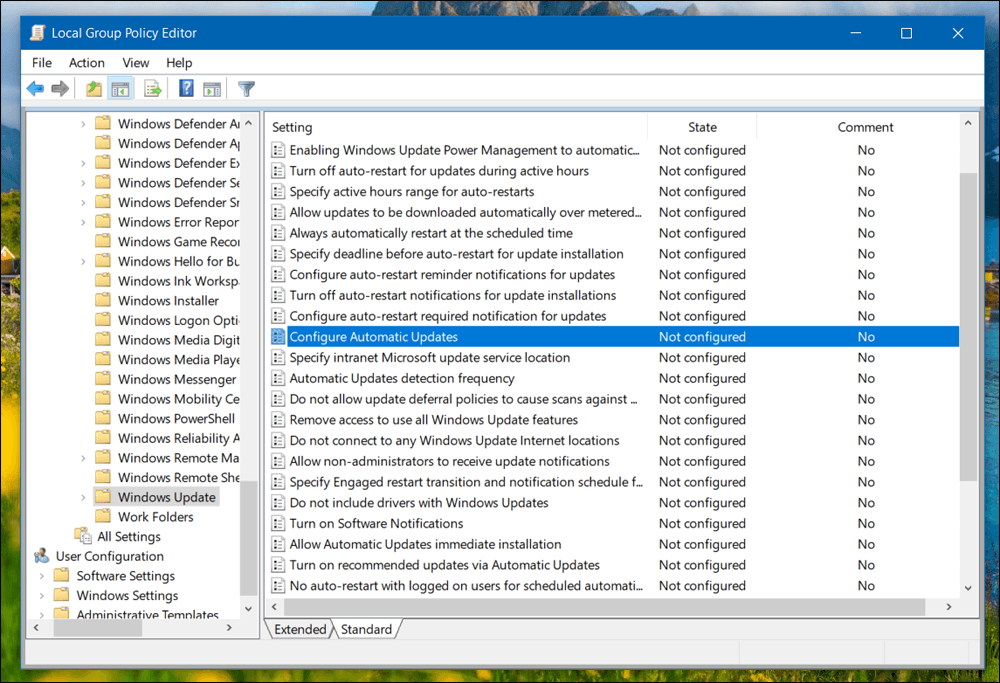Click the Export List toolbar icon

[x=152, y=89]
